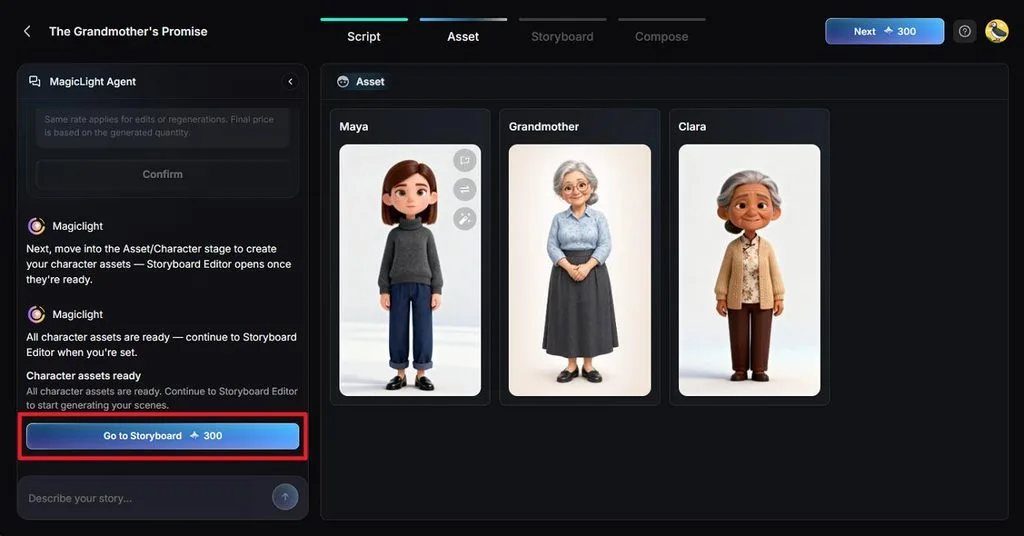Click the first Magiclight avatar logo

pyautogui.click(x=37, y=226)
